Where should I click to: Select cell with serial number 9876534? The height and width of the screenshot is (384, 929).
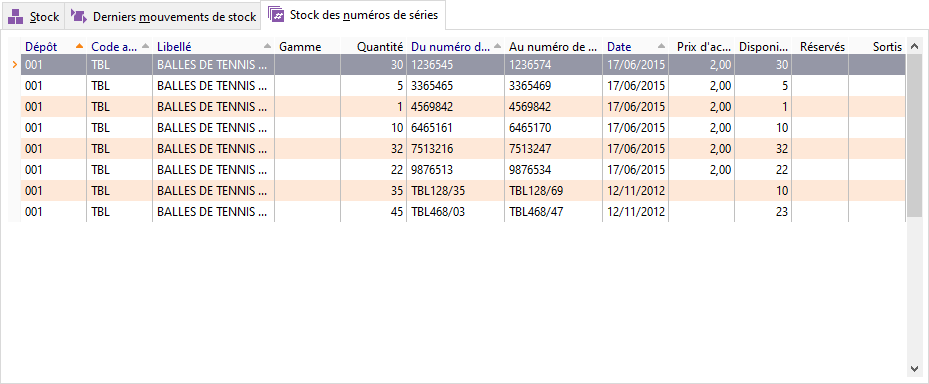tap(553, 169)
